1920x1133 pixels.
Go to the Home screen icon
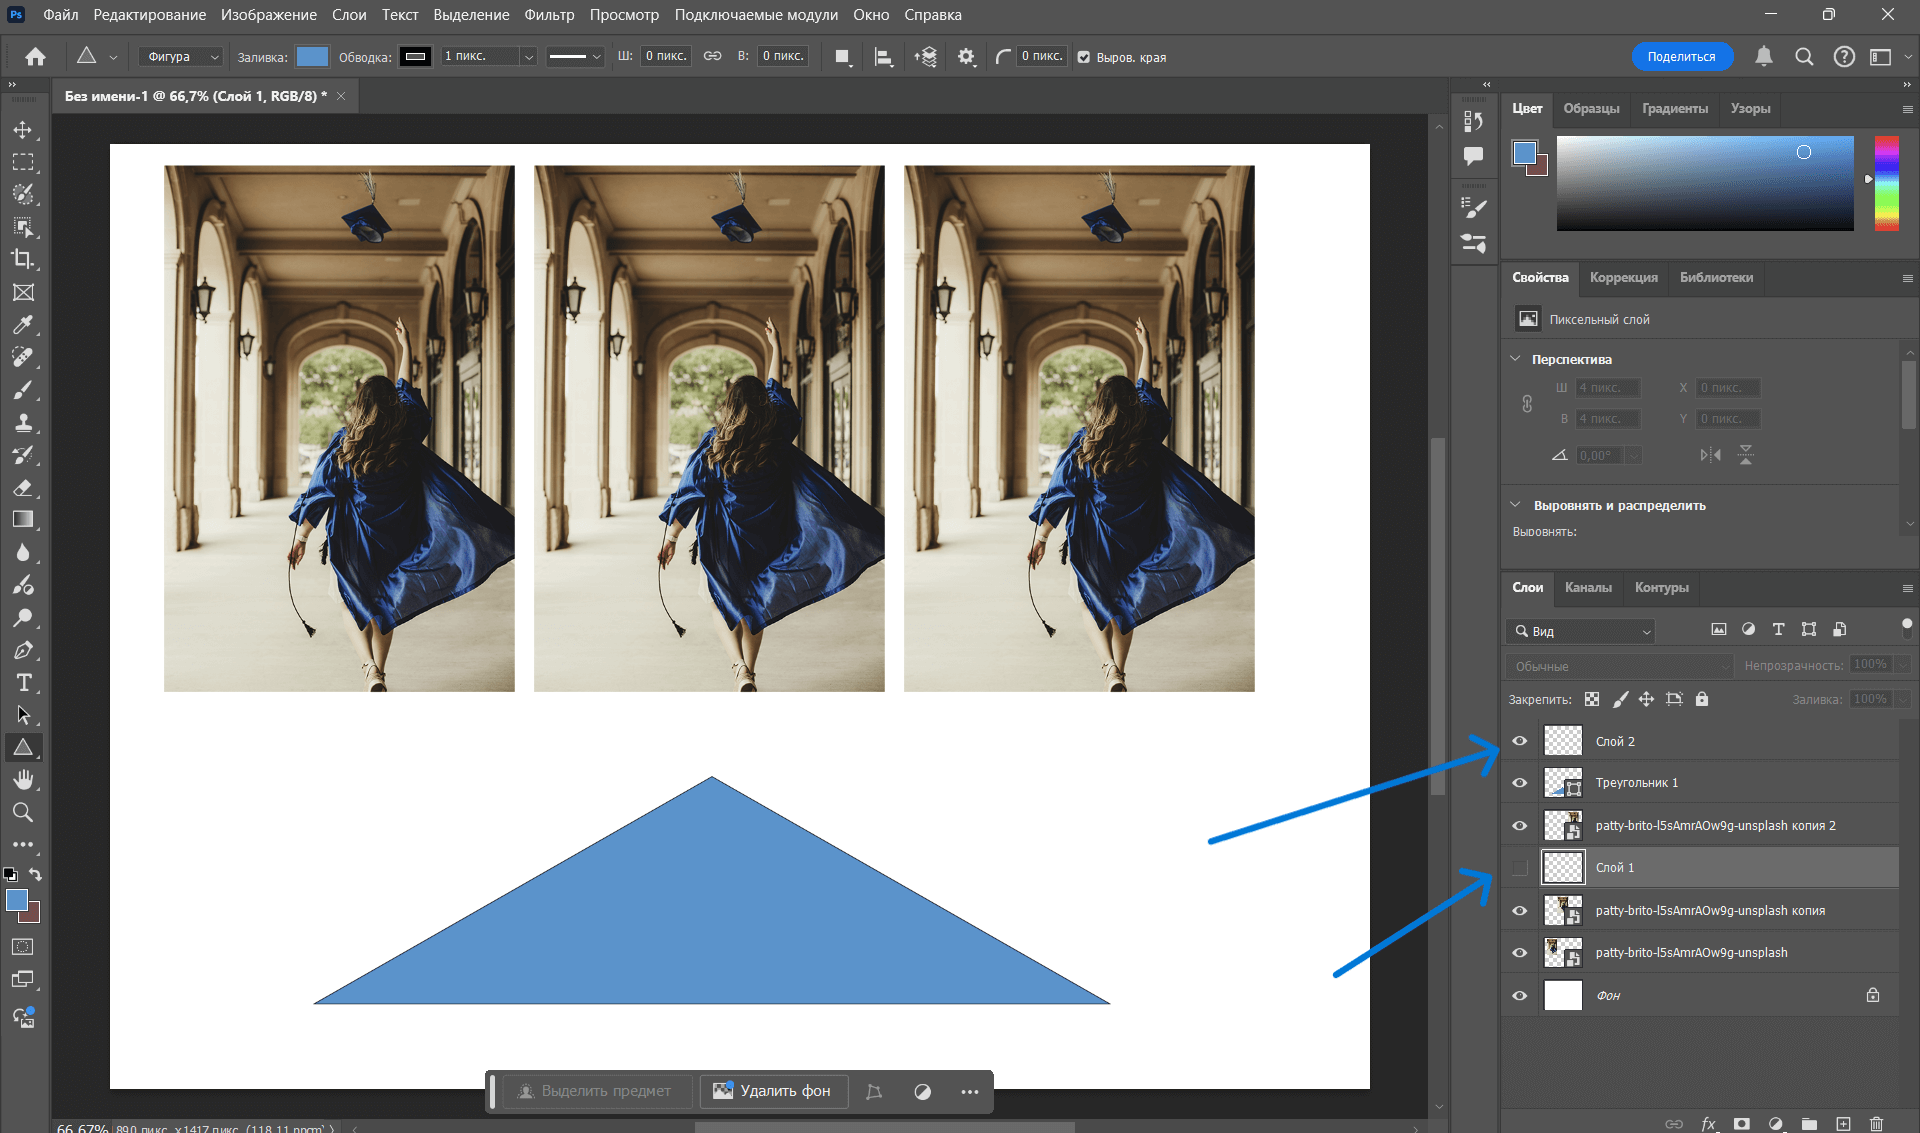[35, 57]
